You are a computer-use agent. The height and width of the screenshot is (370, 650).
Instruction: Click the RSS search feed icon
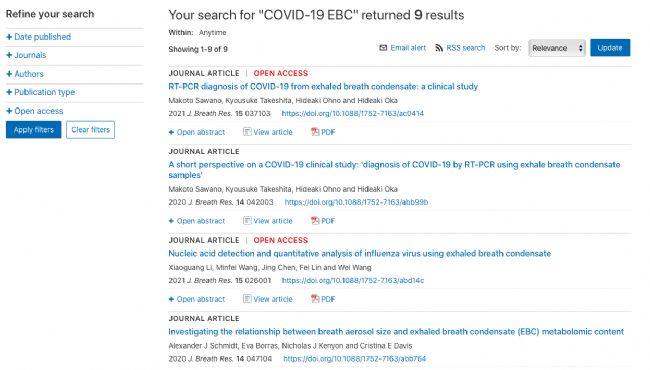[439, 48]
